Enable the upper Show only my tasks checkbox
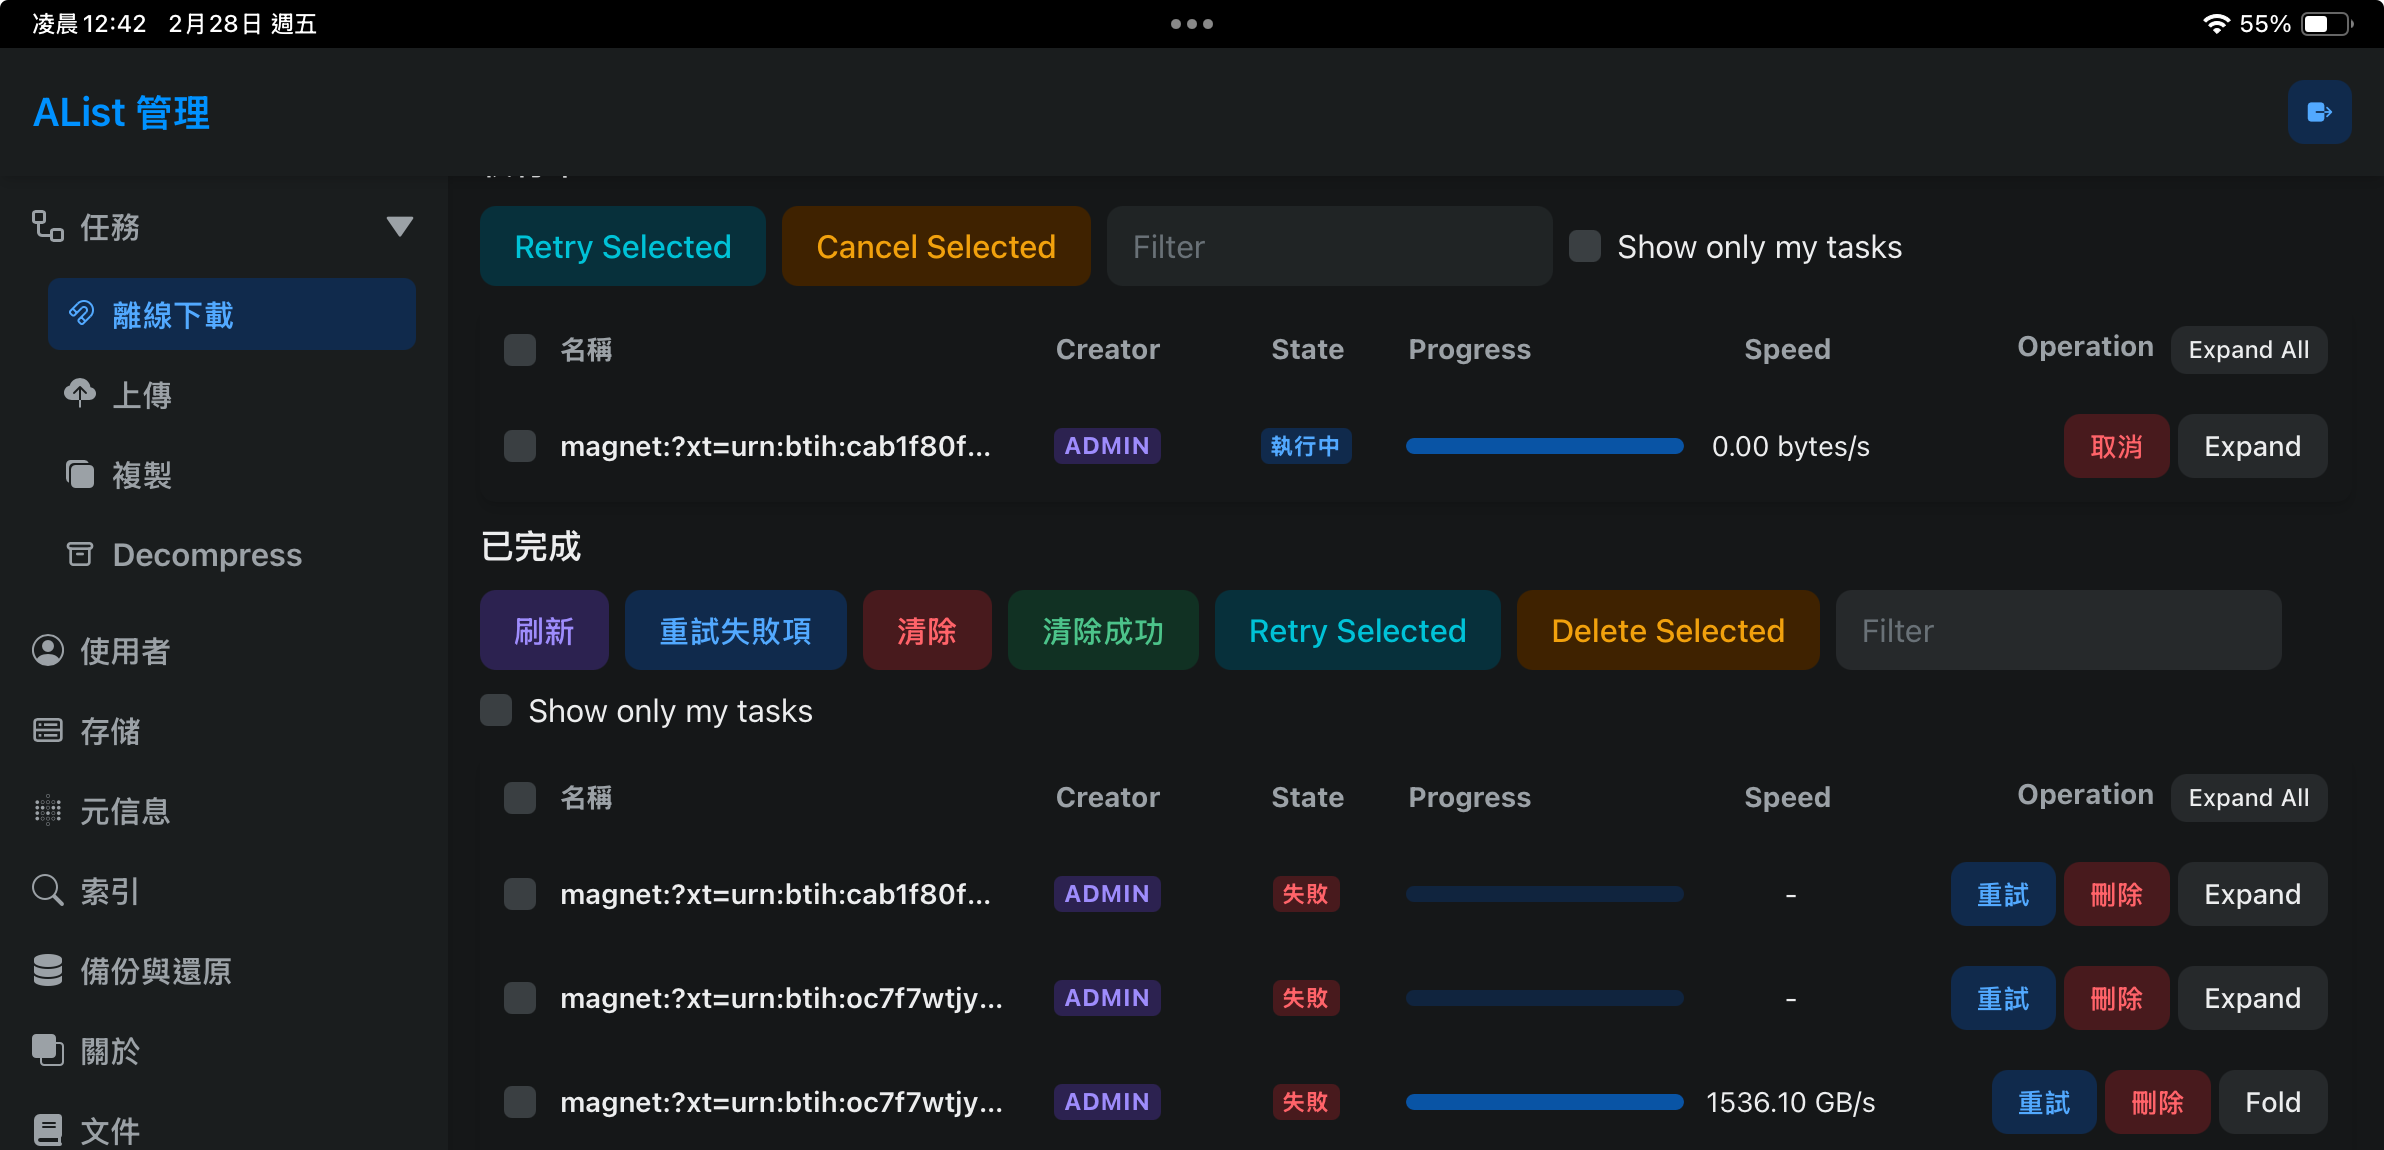Image resolution: width=2384 pixels, height=1150 pixels. (1585, 246)
